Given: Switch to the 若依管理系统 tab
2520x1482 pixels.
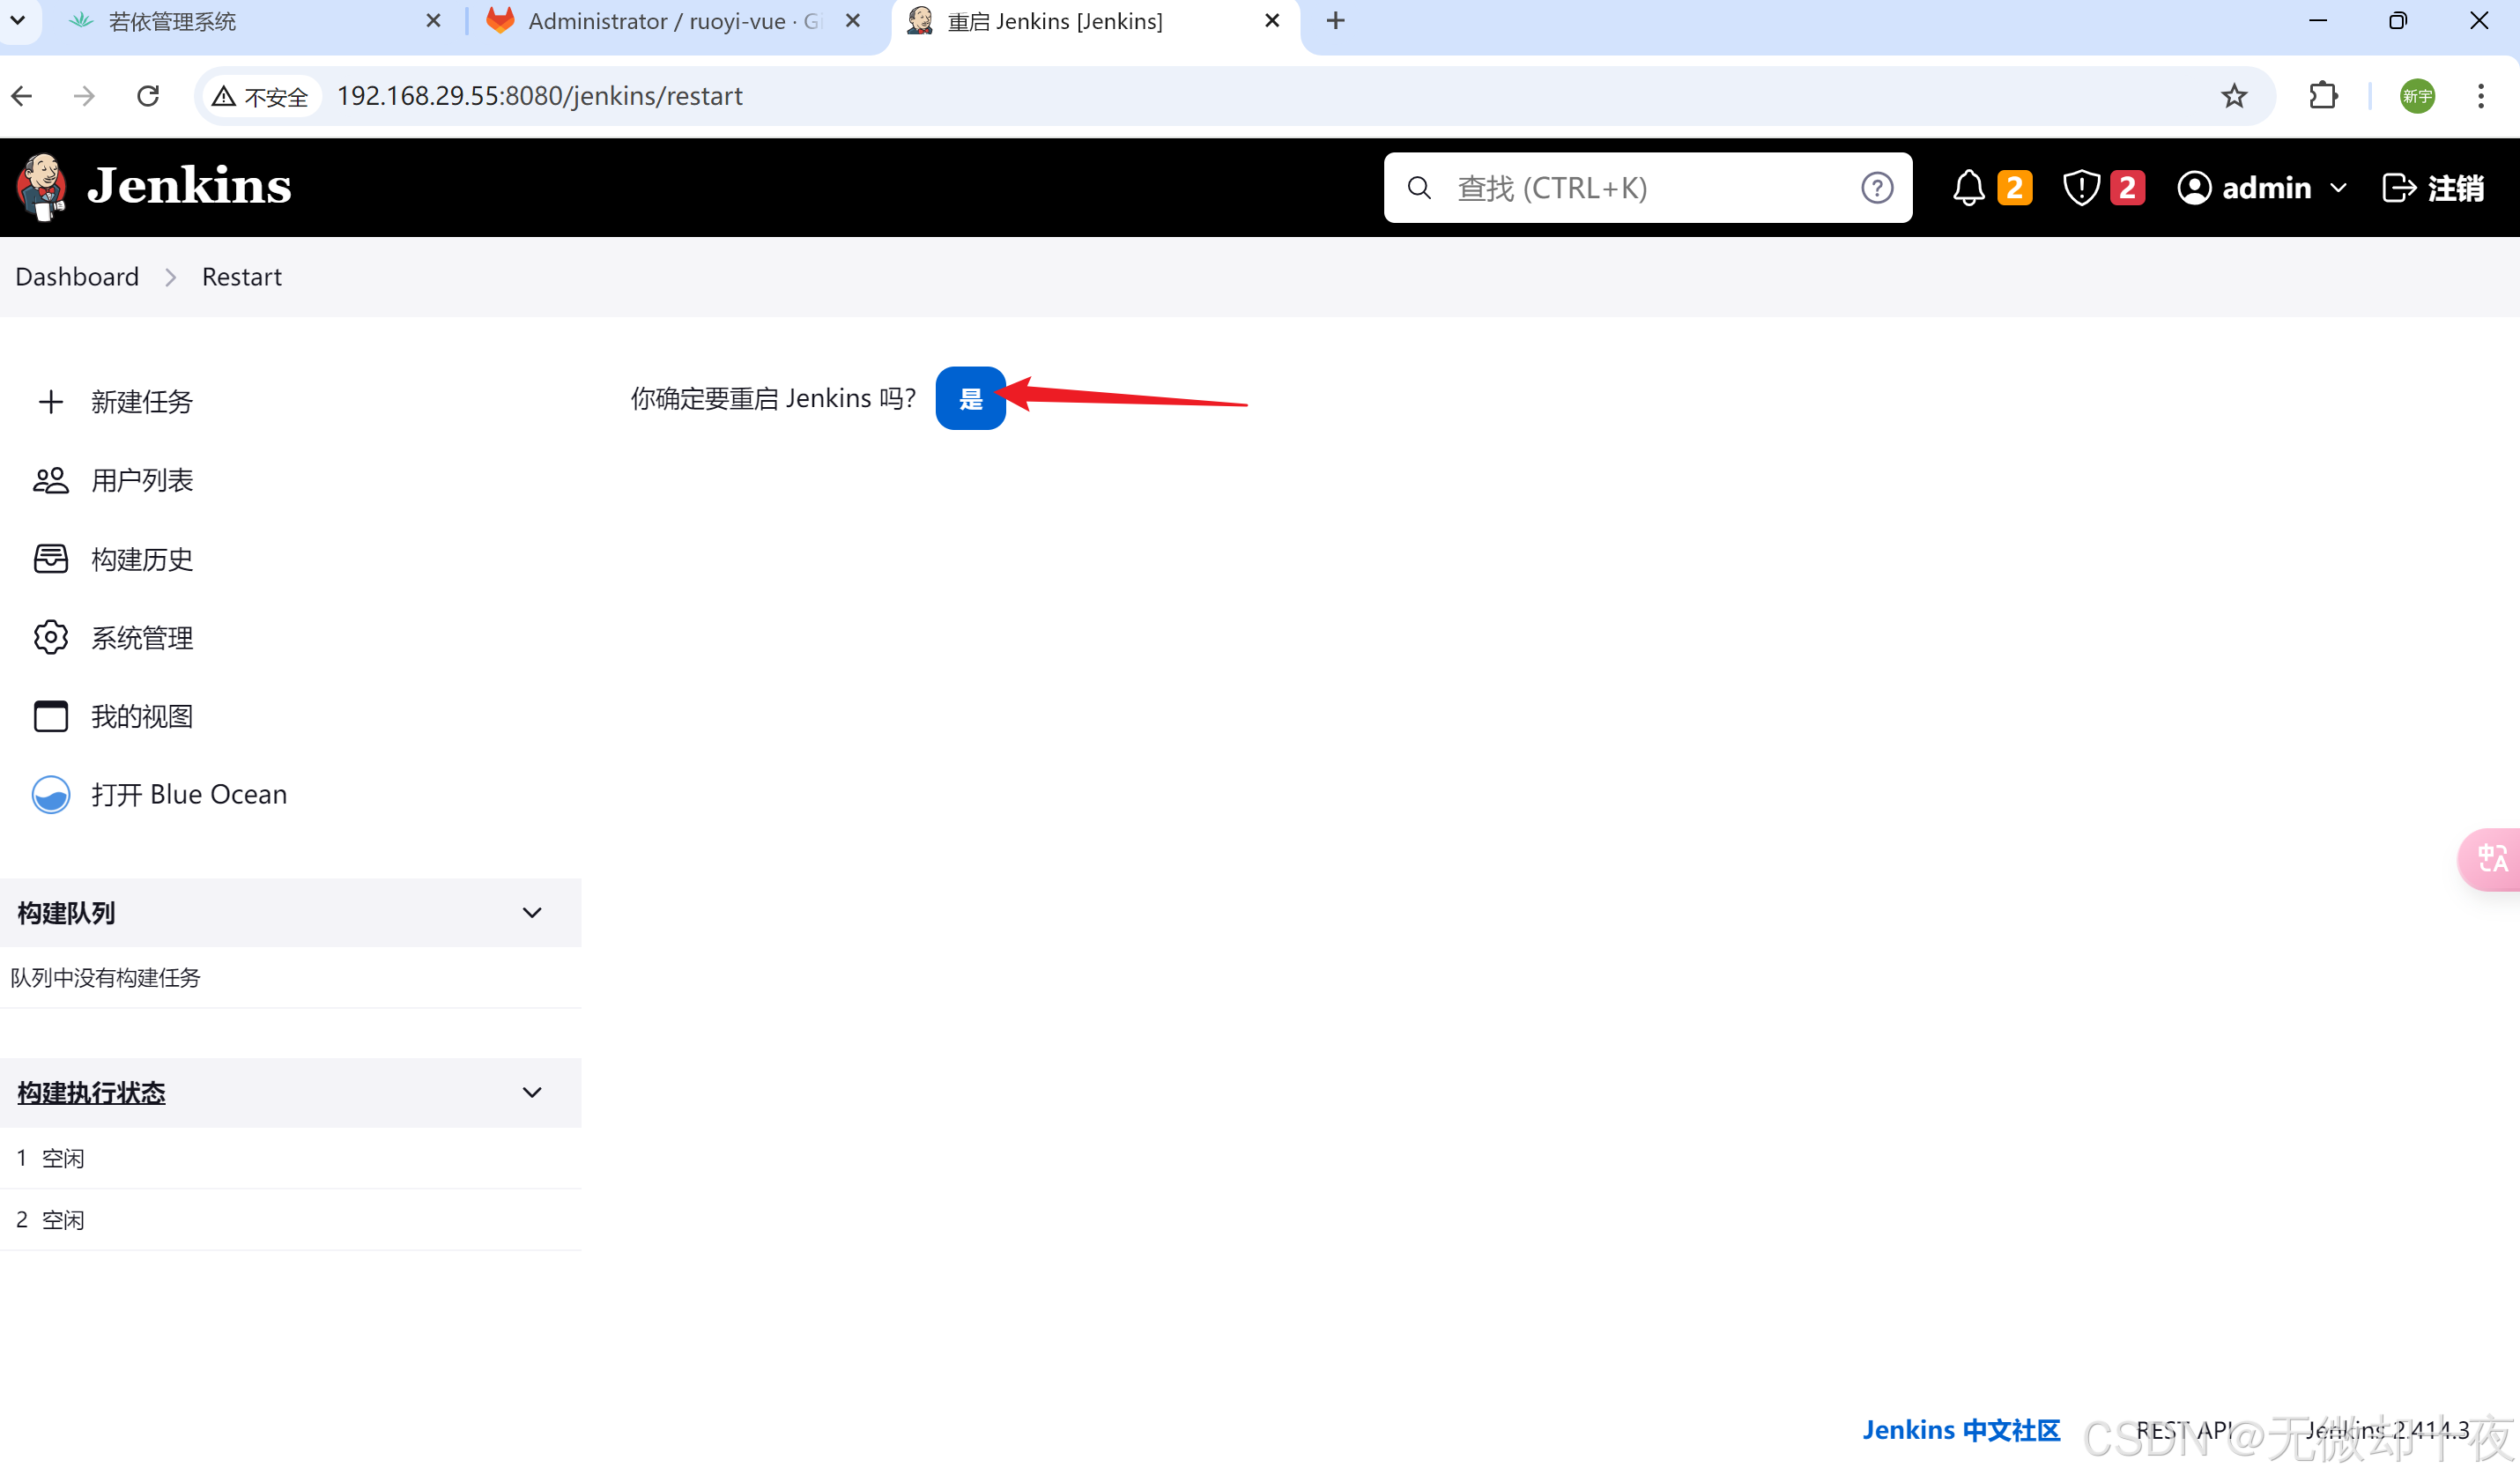Looking at the screenshot, I should [172, 21].
